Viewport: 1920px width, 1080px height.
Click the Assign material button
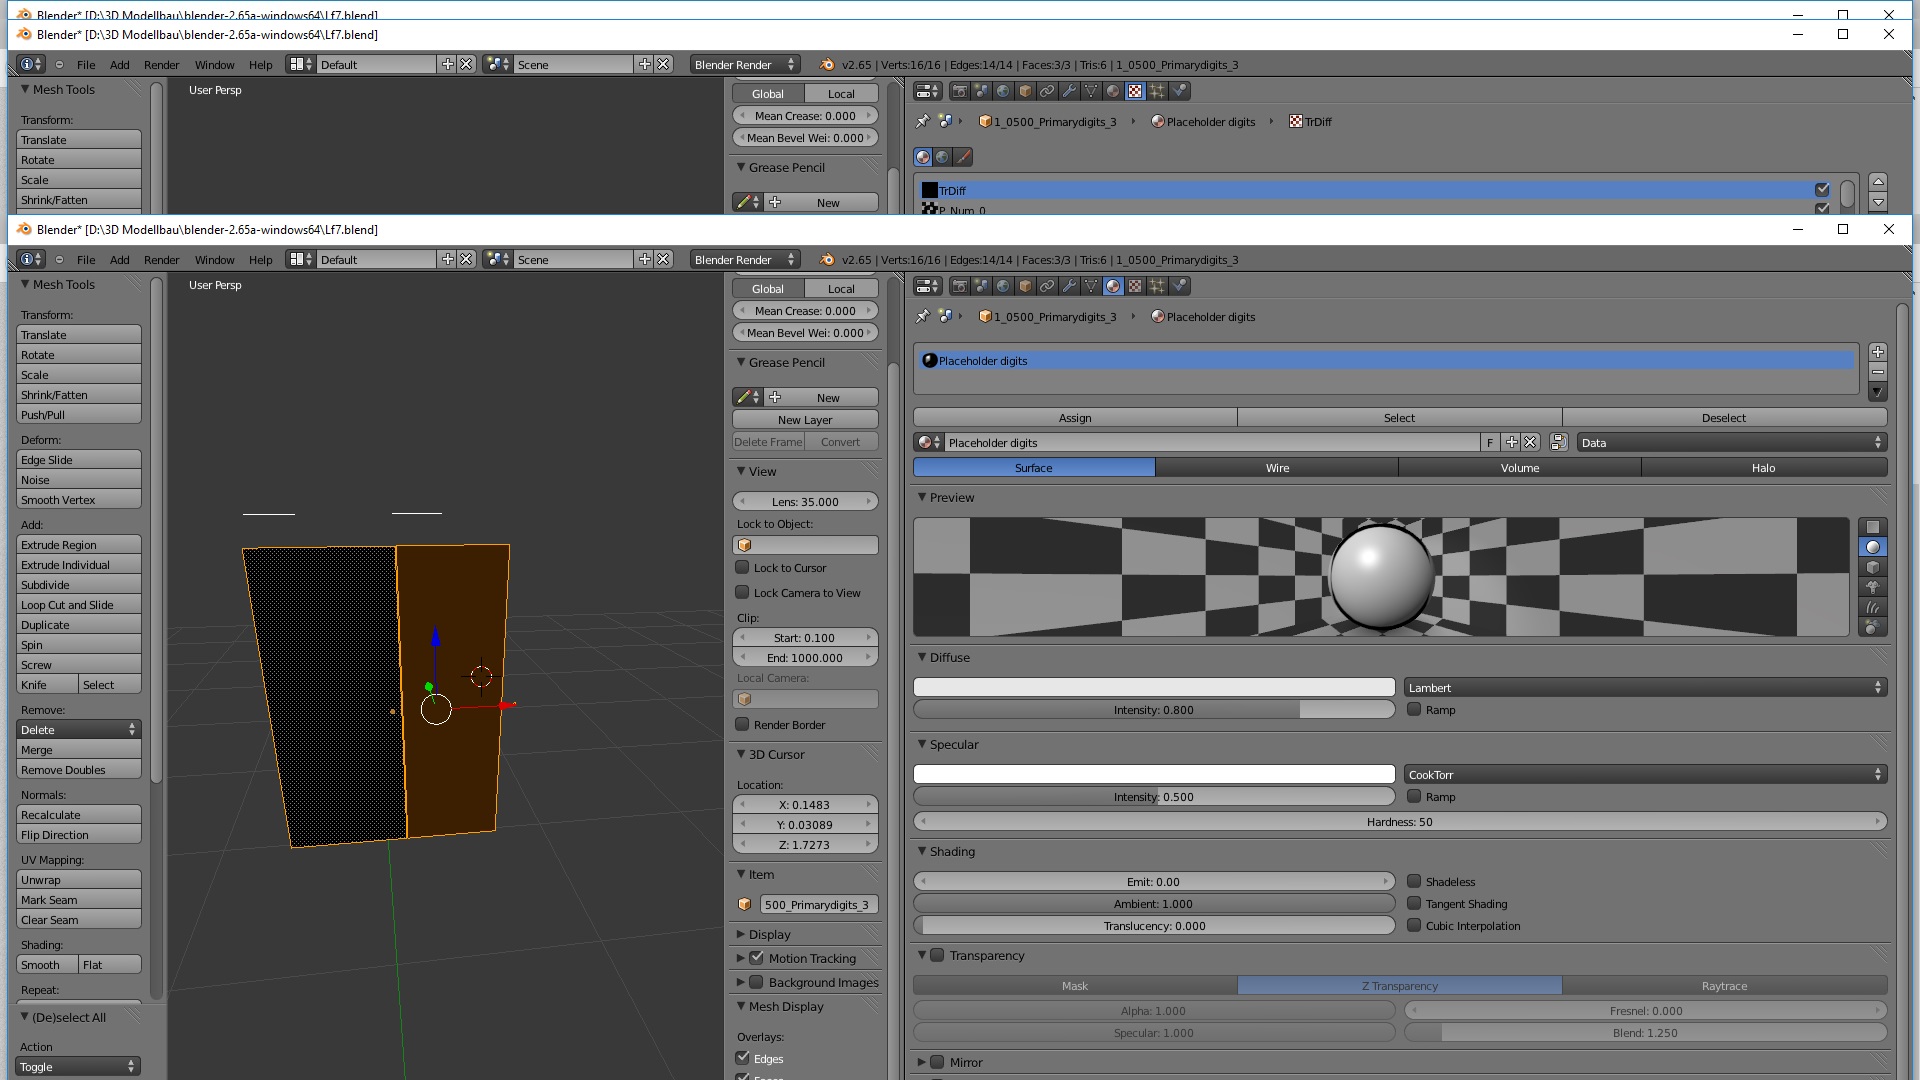[x=1075, y=417]
